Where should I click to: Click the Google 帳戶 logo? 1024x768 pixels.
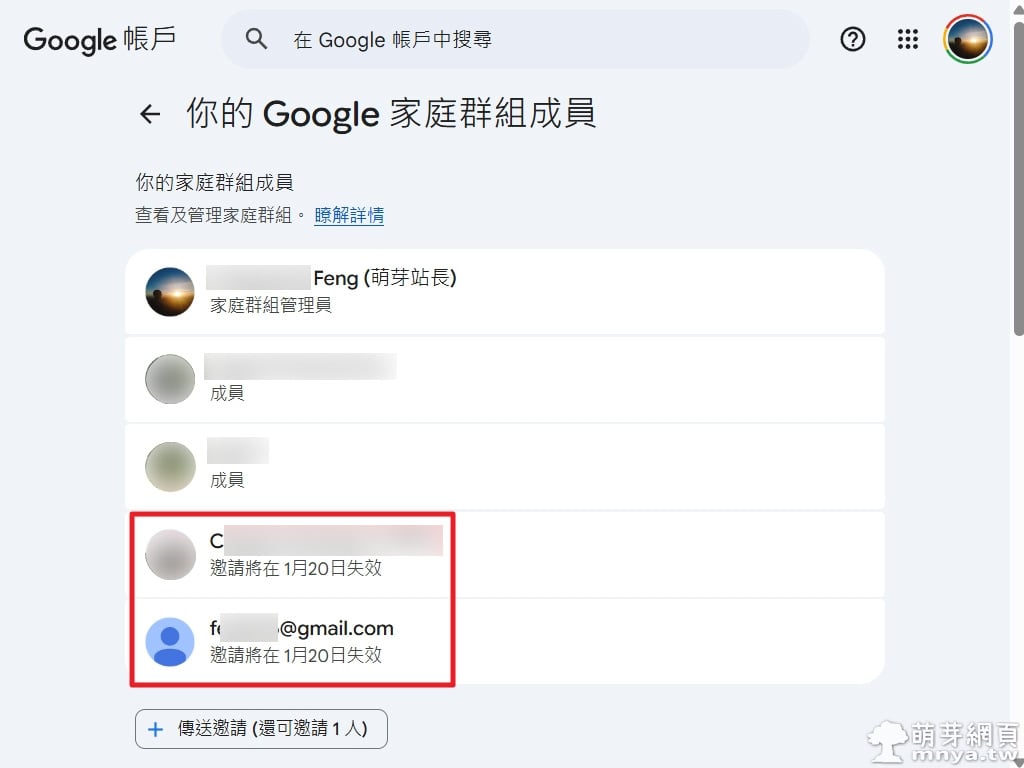(100, 39)
